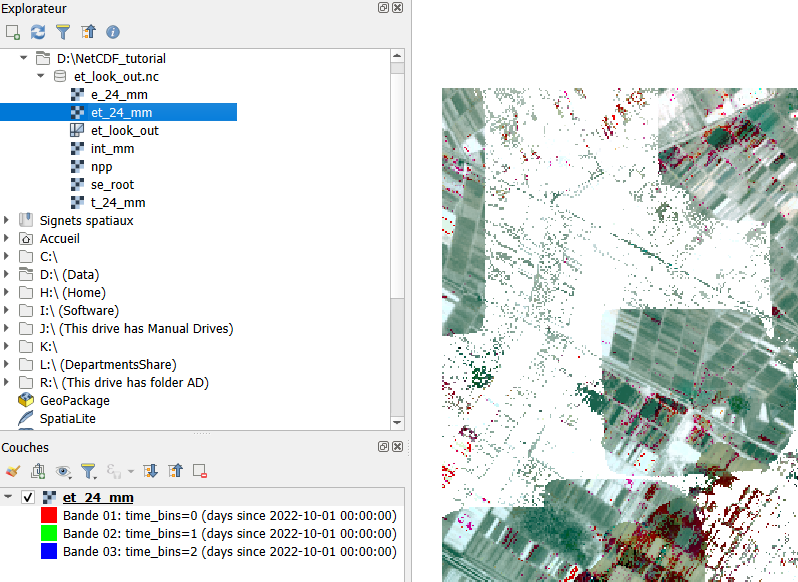Click the red Bande 01 color swatch

pos(49,515)
